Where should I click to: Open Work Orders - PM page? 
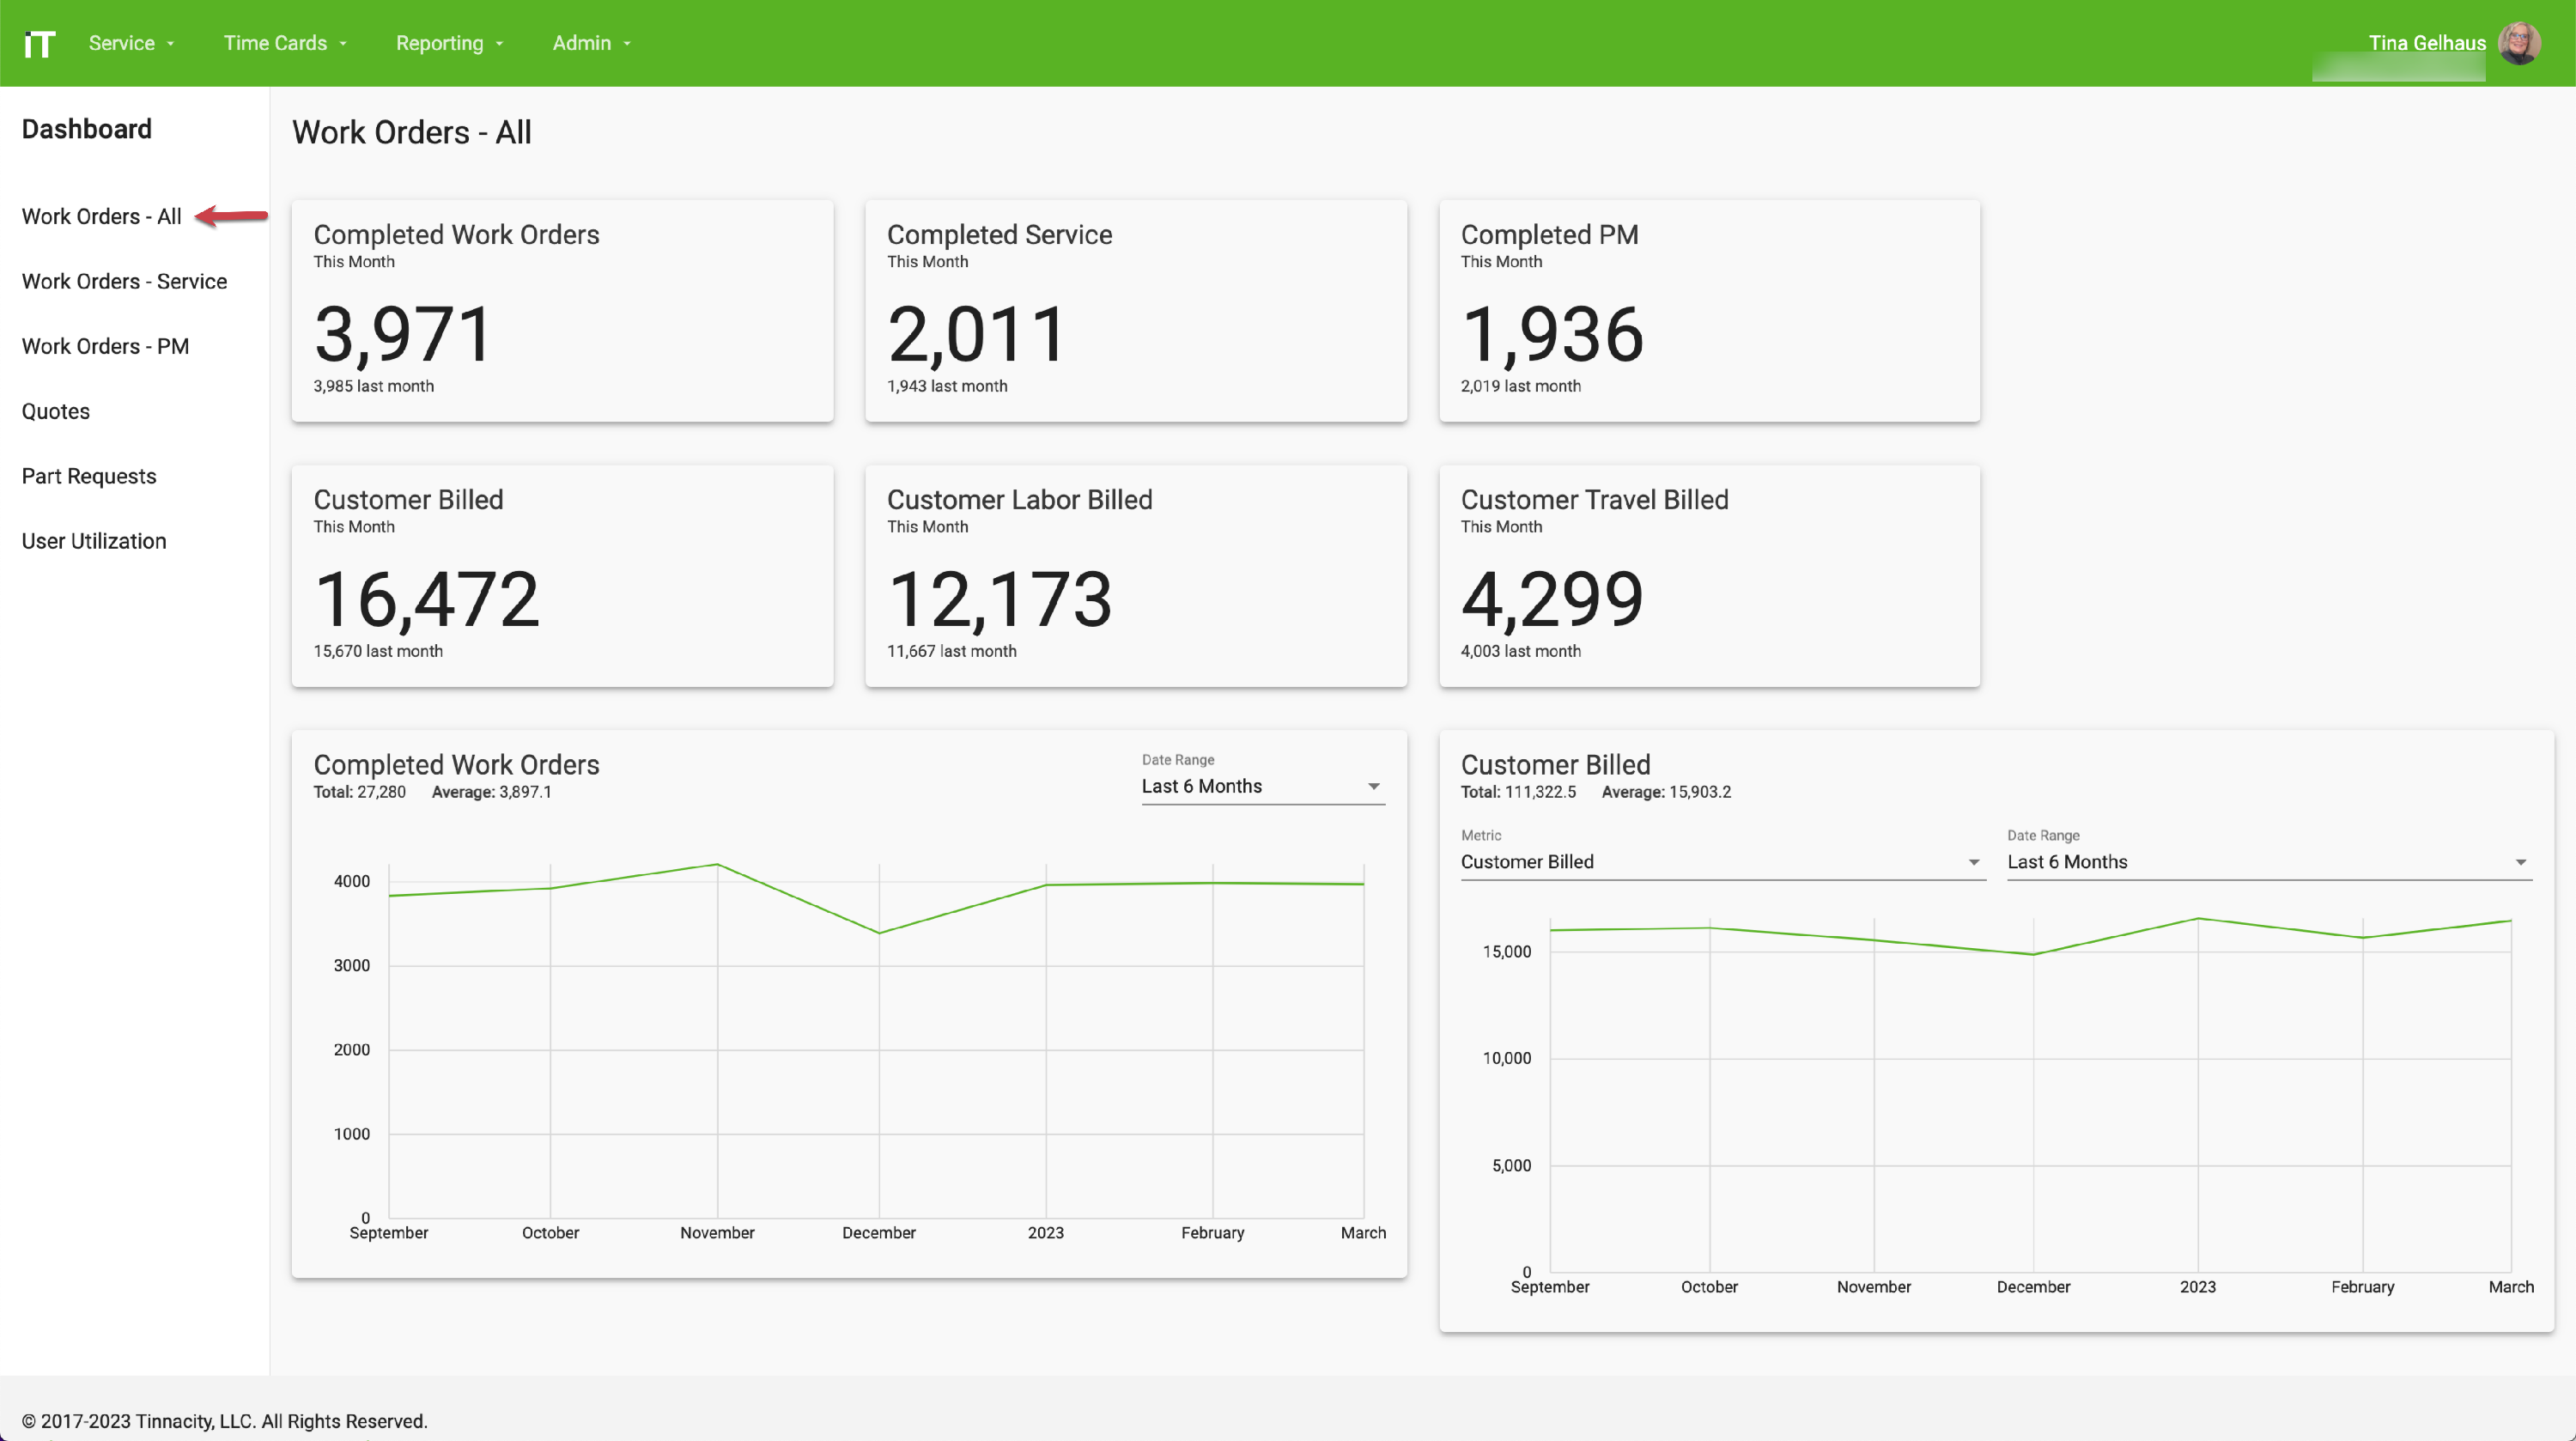coord(105,346)
